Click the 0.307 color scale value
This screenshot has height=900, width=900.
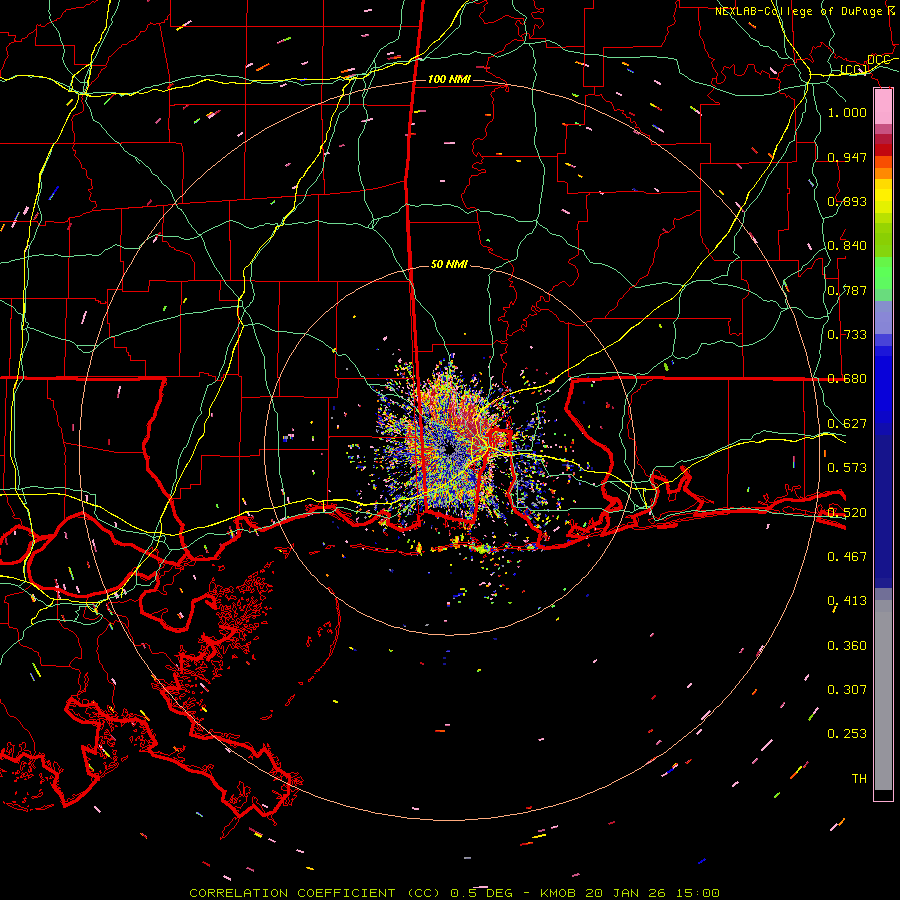coord(847,690)
